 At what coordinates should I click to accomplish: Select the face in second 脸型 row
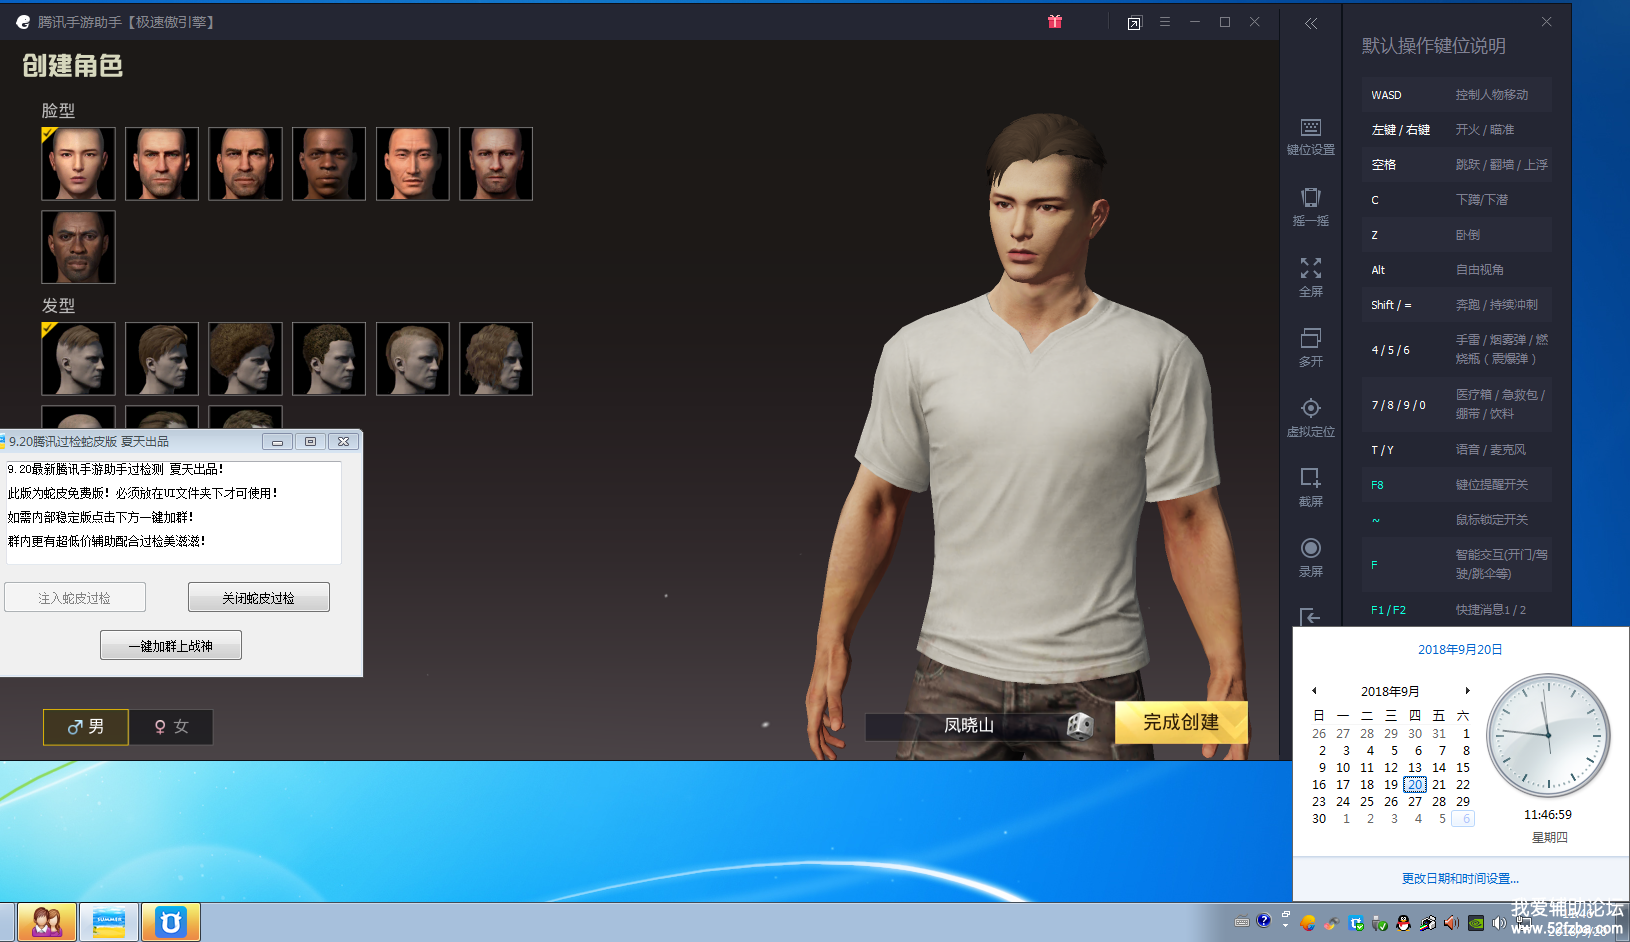pos(78,247)
